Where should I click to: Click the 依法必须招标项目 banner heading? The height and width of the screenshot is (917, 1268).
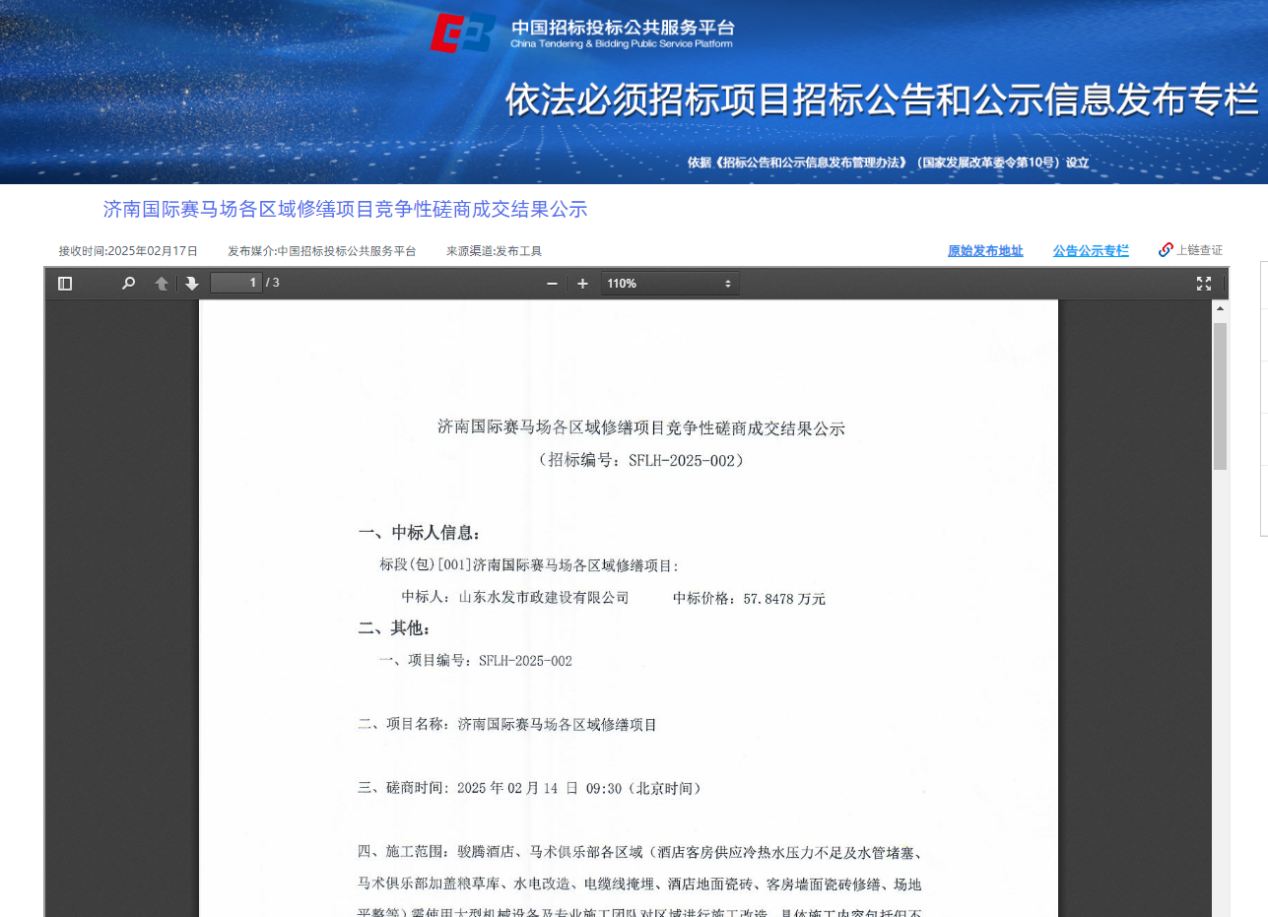(880, 101)
